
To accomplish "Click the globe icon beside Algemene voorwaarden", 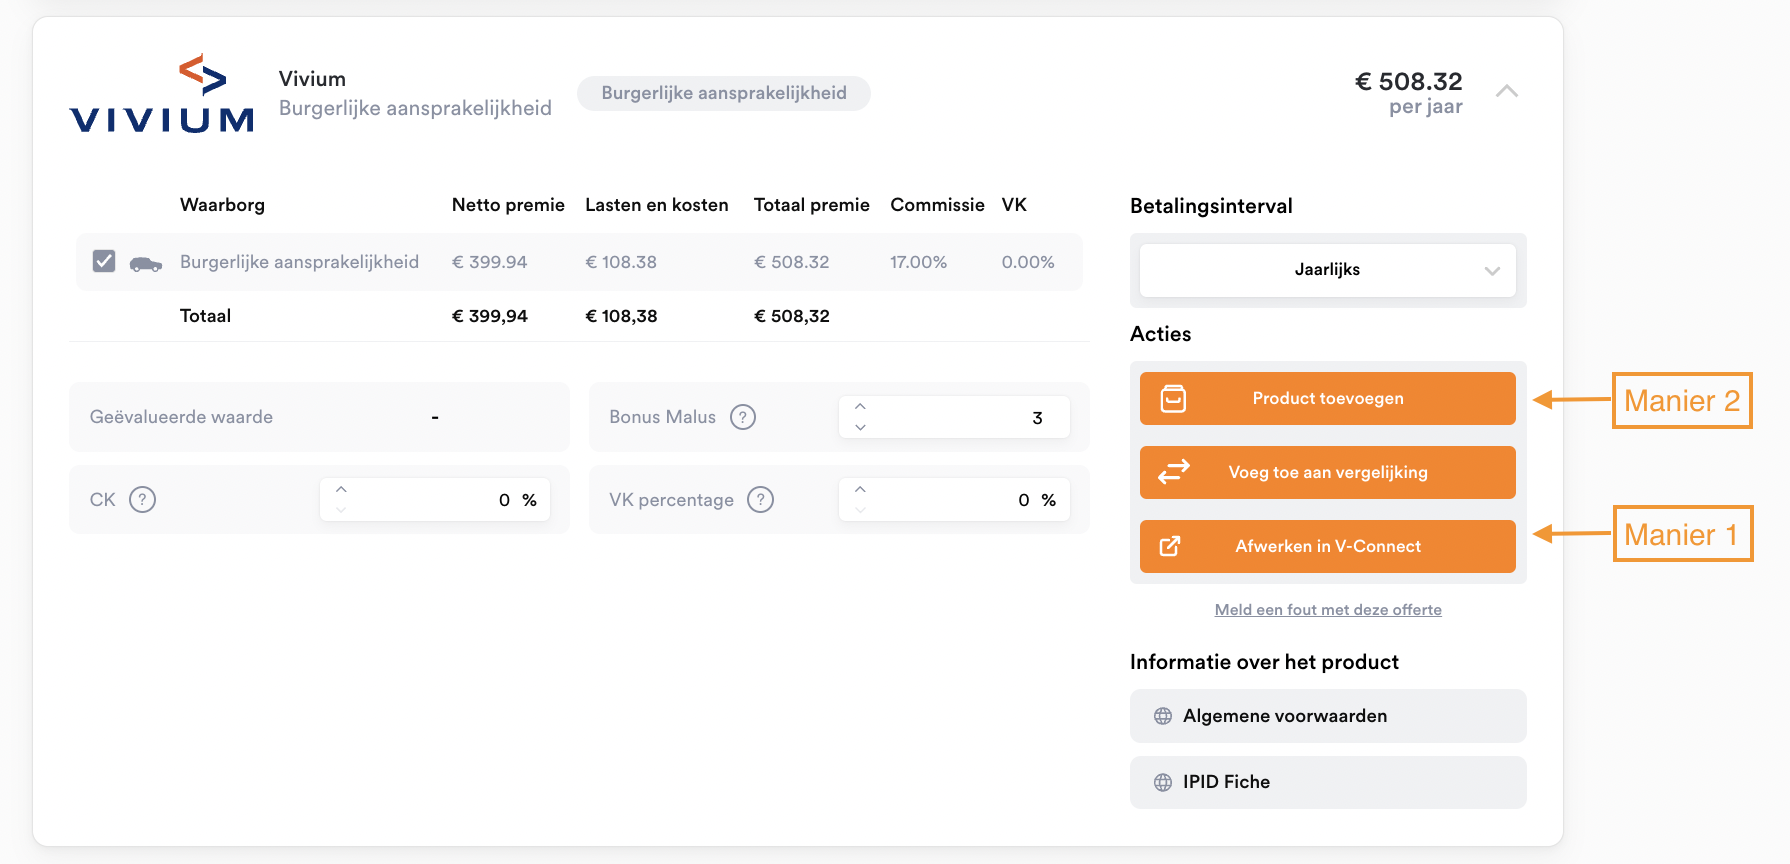I will coord(1163,716).
